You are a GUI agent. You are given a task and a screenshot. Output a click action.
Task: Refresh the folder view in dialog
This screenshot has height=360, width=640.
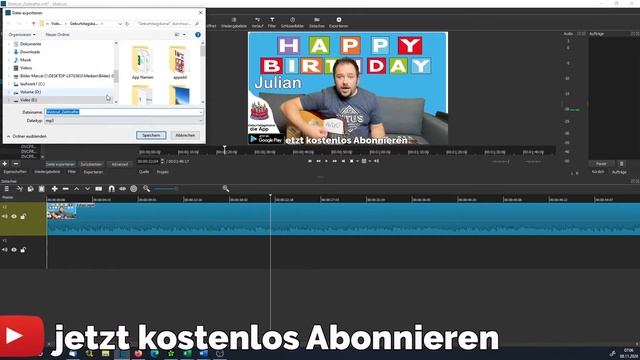click(x=127, y=24)
